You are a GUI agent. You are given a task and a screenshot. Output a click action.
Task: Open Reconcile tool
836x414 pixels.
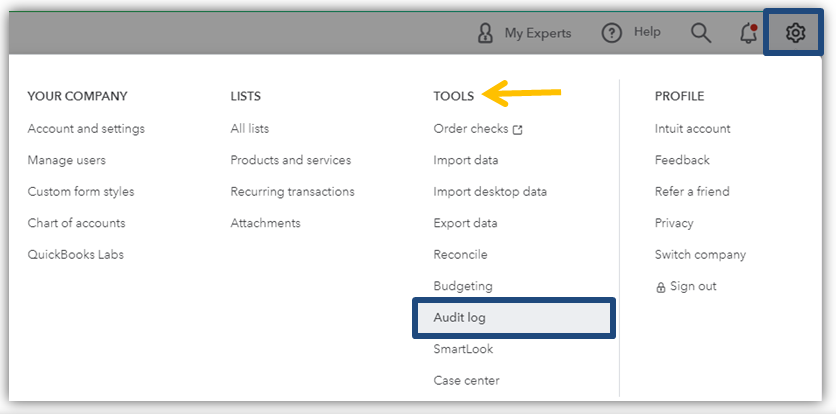(x=460, y=254)
